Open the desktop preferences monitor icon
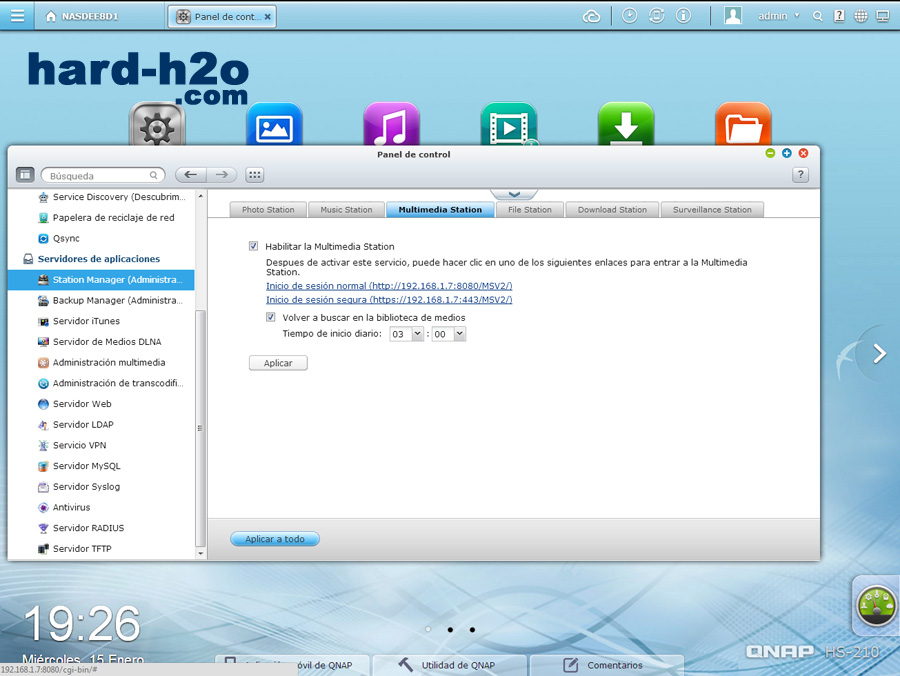Image resolution: width=900 pixels, height=676 pixels. click(x=883, y=16)
